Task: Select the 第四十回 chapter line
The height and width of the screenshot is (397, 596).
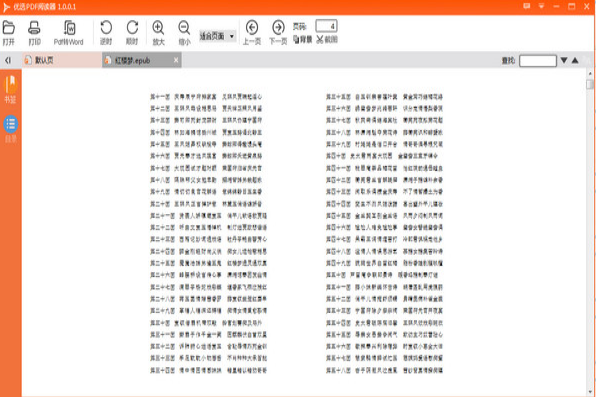Action: tap(382, 156)
